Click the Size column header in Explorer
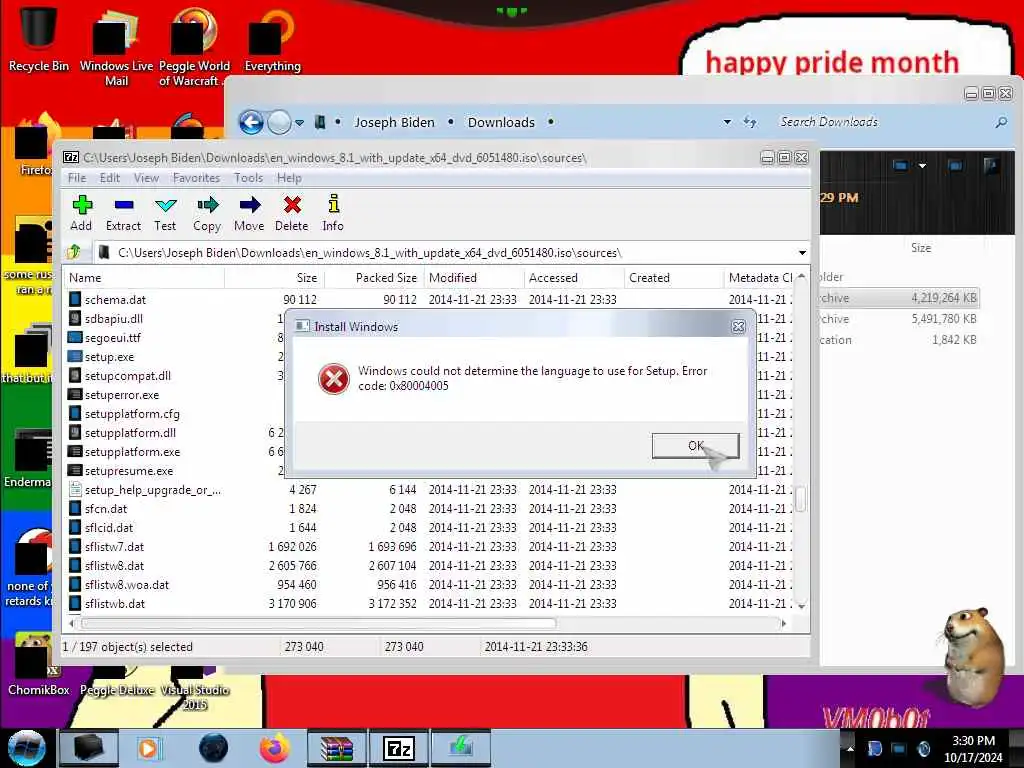 pyautogui.click(x=921, y=248)
